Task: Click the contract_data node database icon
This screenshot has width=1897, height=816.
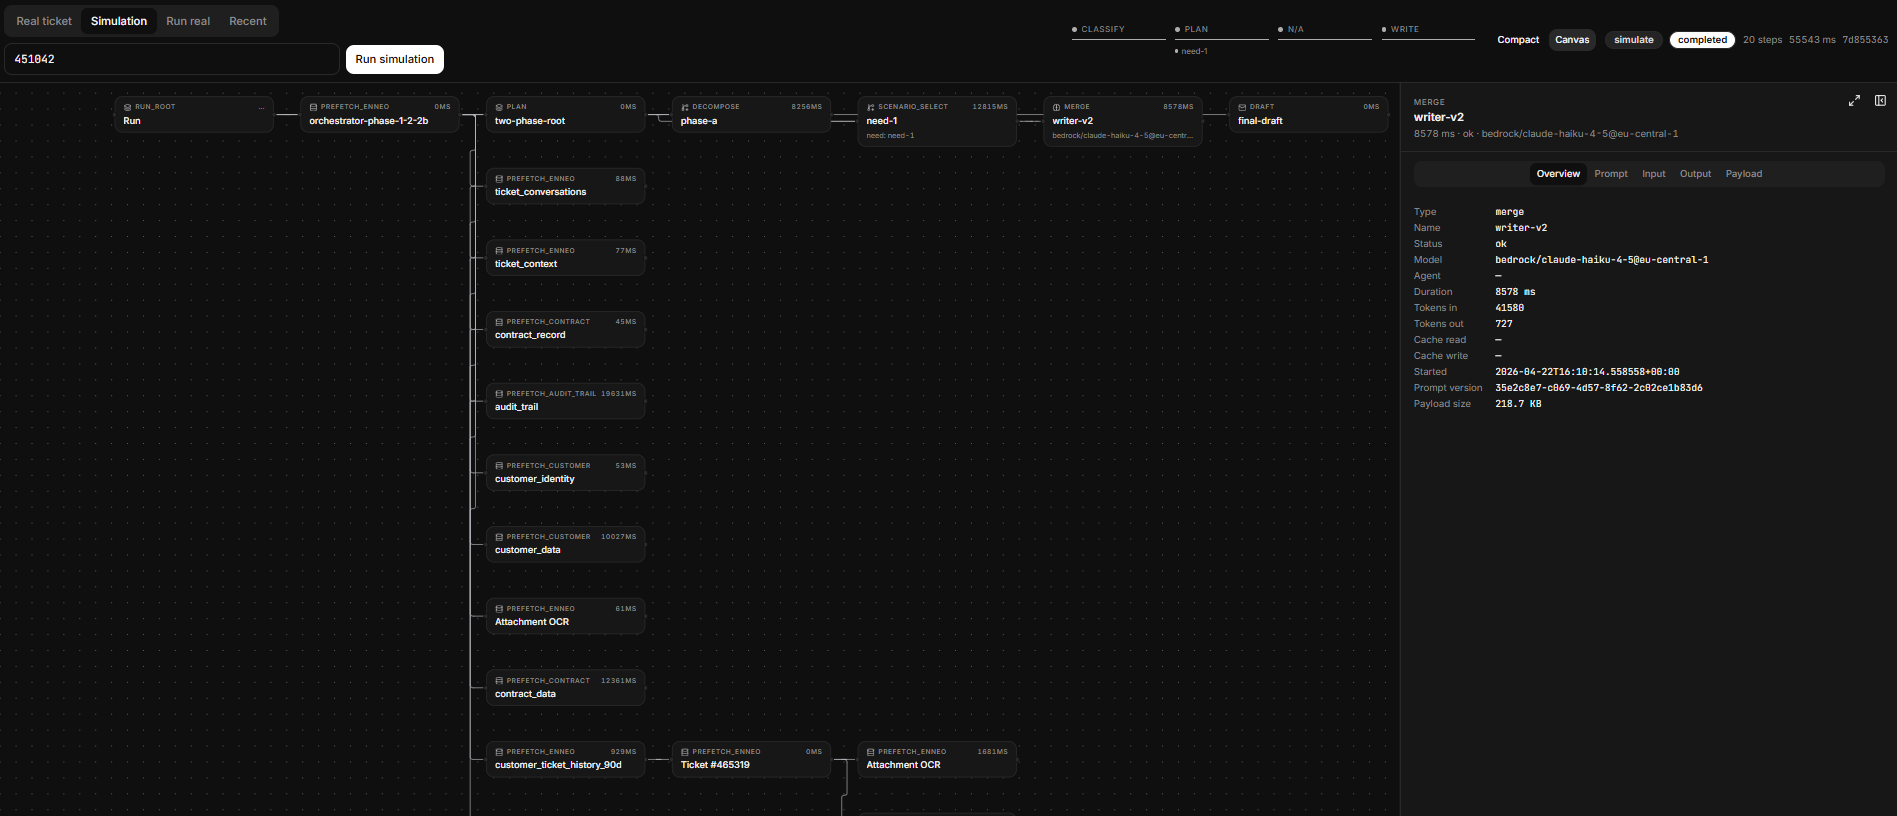Action: pos(499,681)
